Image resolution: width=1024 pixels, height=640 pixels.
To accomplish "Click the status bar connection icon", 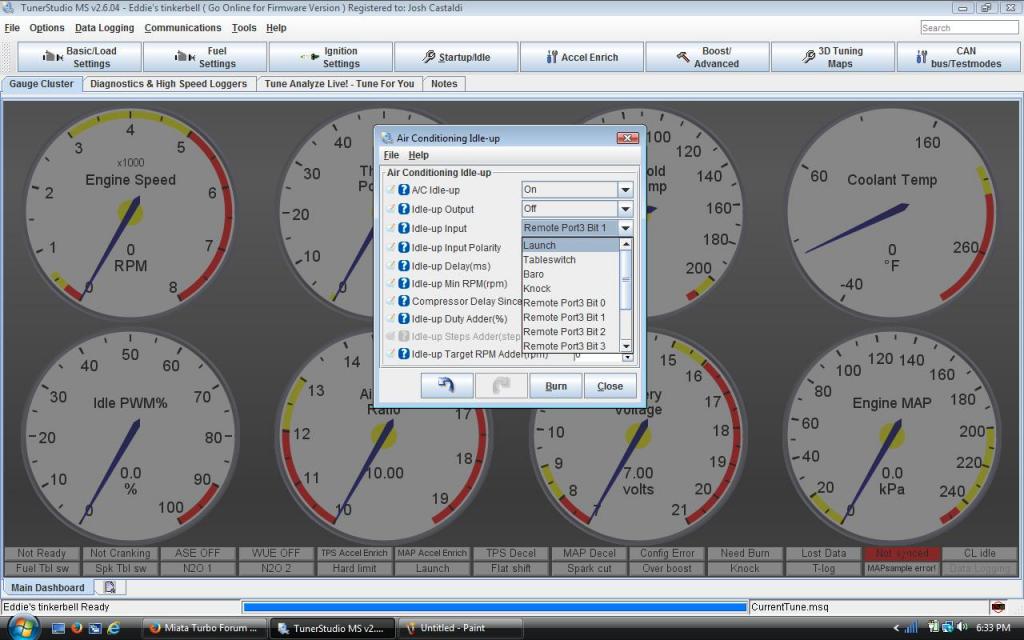I will click(x=998, y=607).
